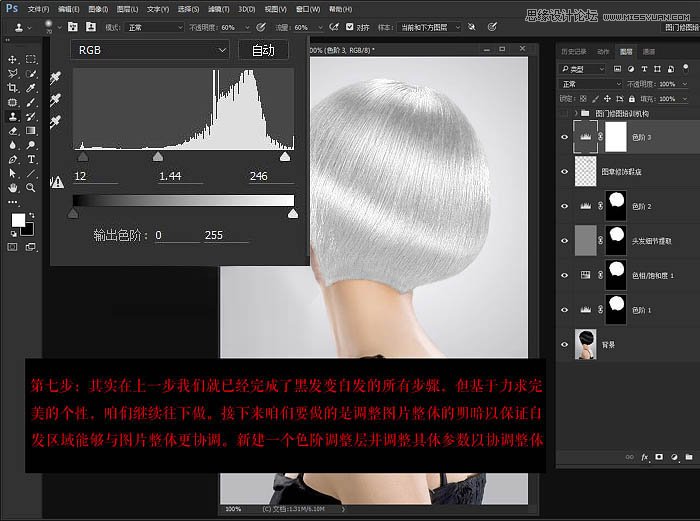
Task: Click the midtone gamma input slider handle
Action: 157,157
